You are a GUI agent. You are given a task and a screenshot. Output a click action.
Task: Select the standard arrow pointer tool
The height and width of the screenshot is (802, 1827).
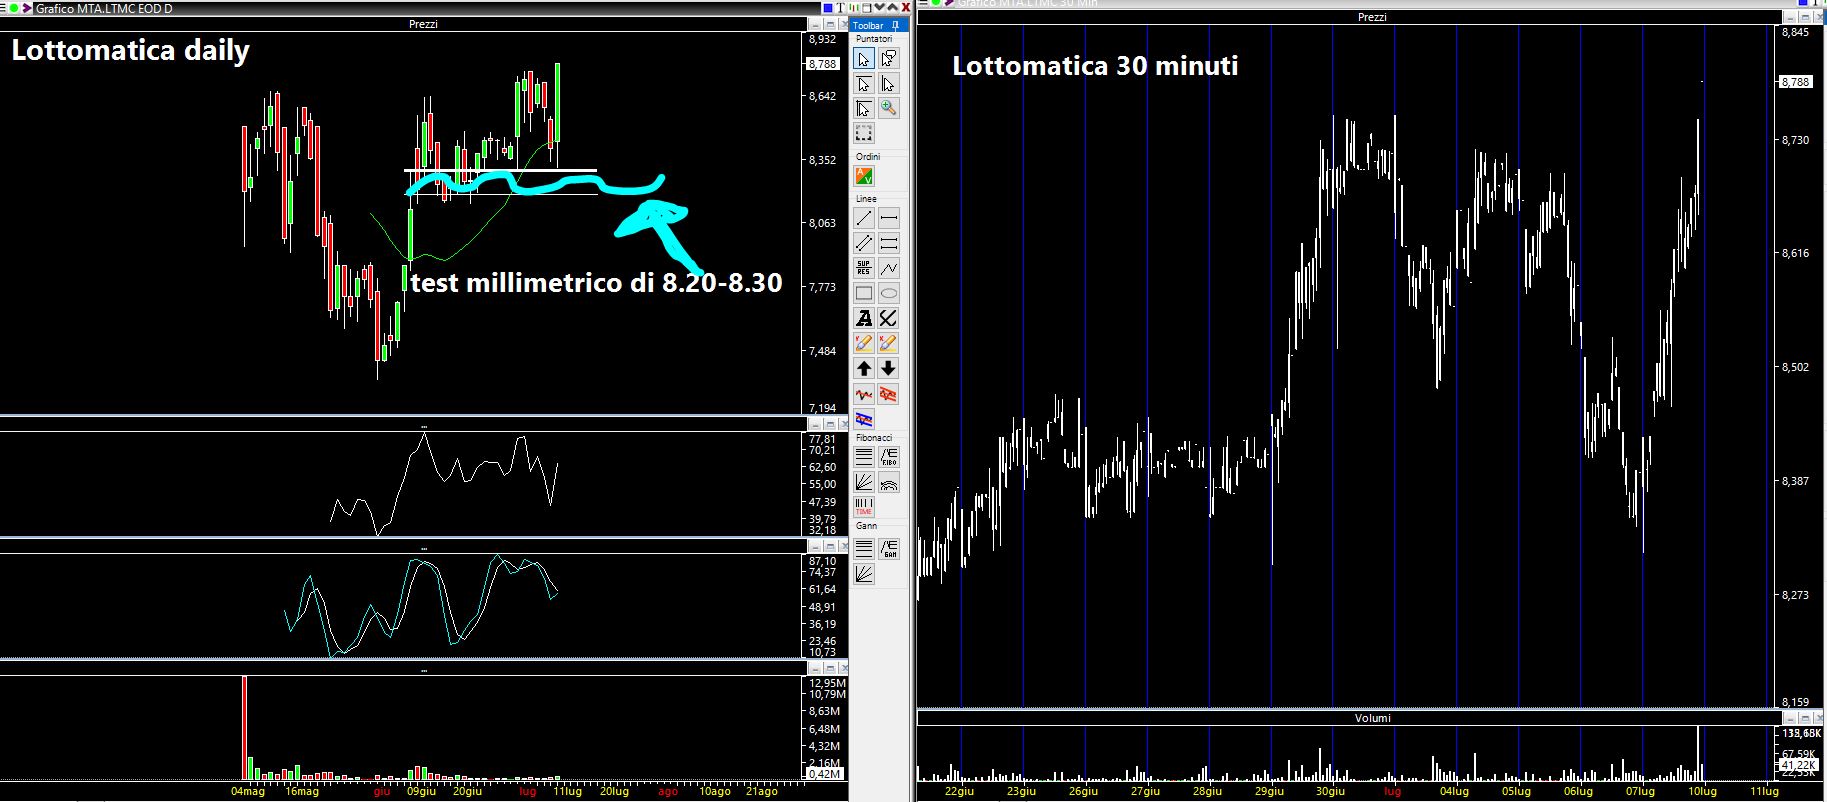tap(864, 59)
